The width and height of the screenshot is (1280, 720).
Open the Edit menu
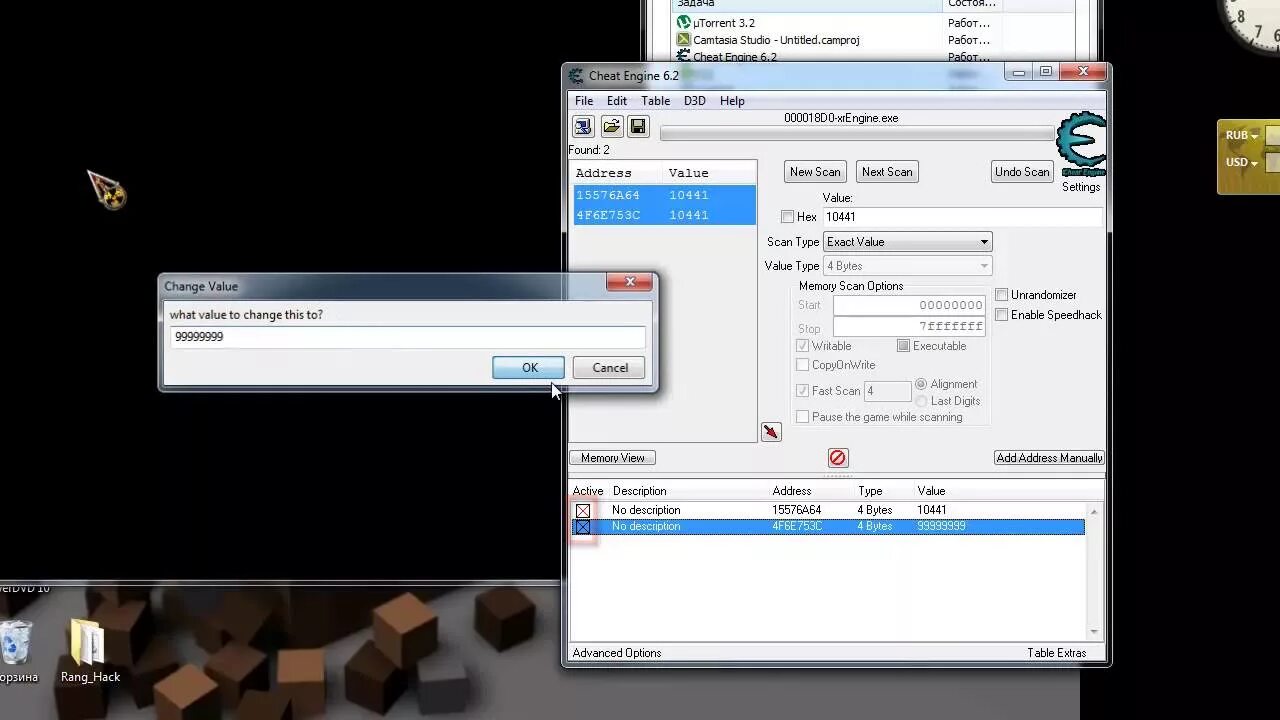617,101
